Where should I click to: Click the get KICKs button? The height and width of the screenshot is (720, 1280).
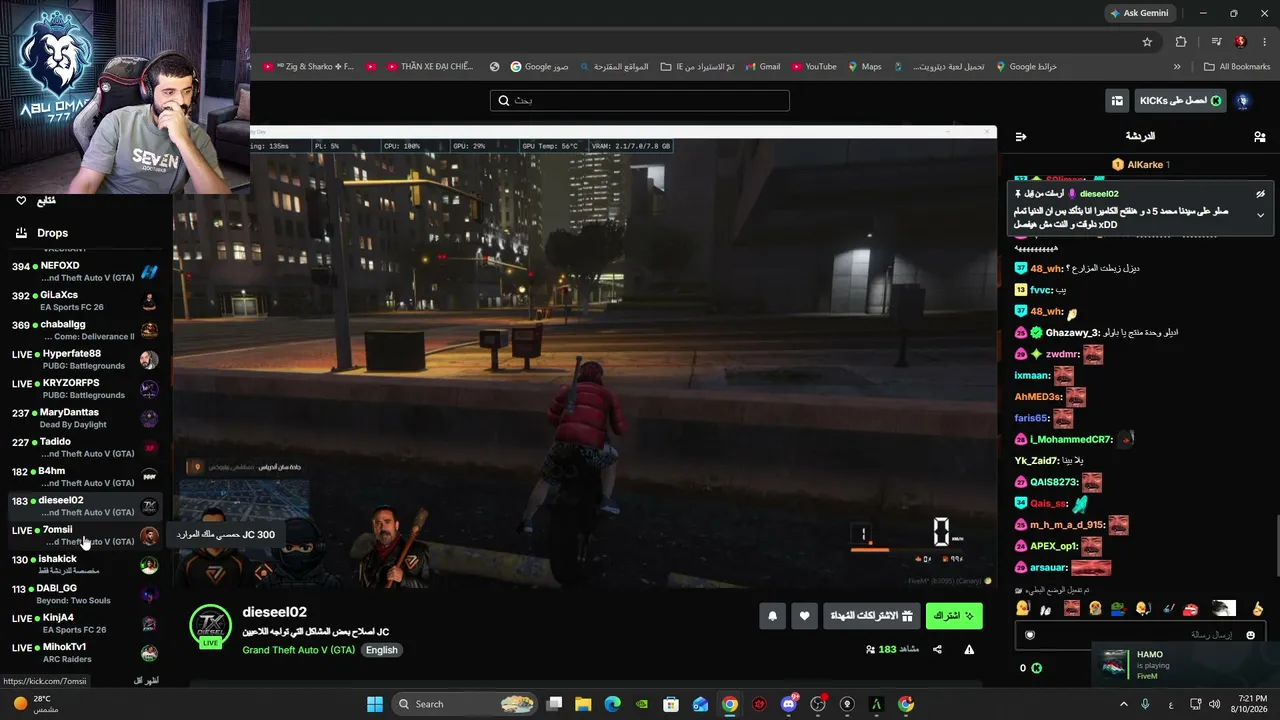tap(1180, 101)
